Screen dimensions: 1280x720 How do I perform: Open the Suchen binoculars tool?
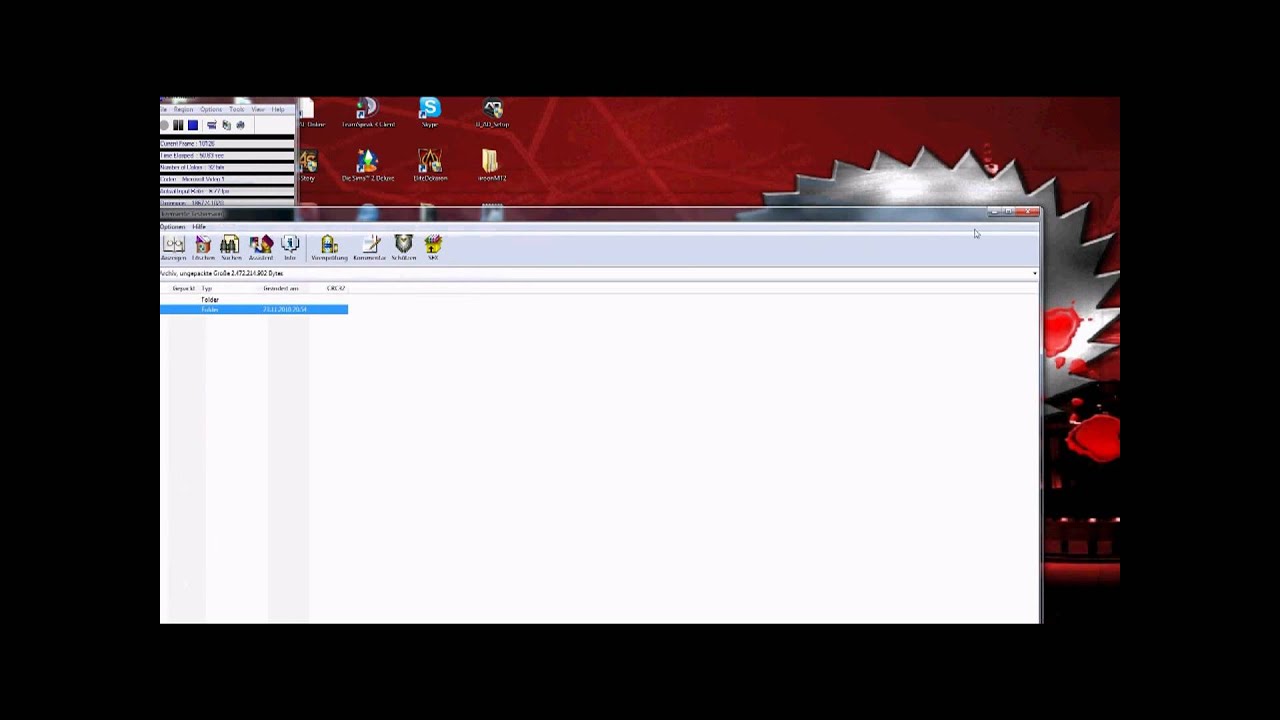coord(231,248)
